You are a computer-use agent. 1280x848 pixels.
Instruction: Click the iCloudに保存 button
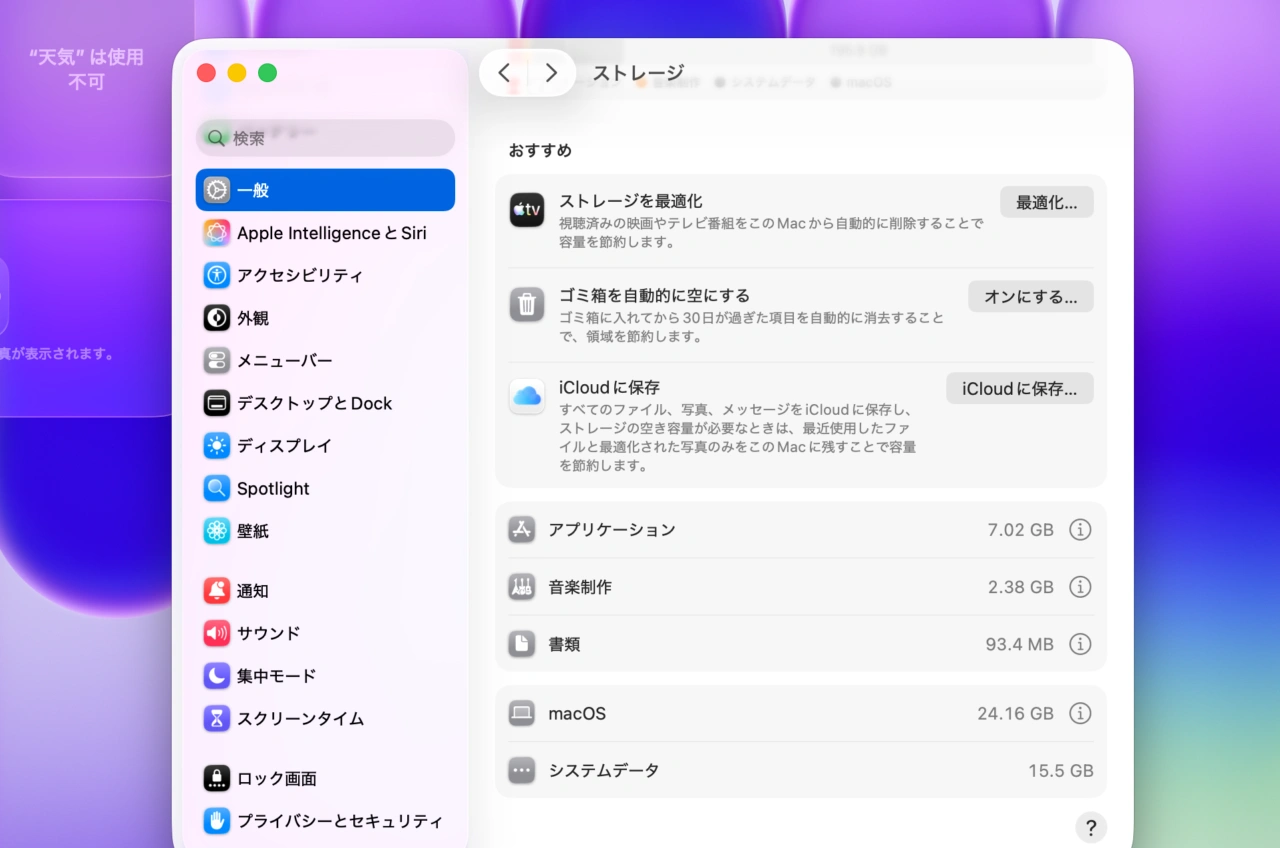1019,388
